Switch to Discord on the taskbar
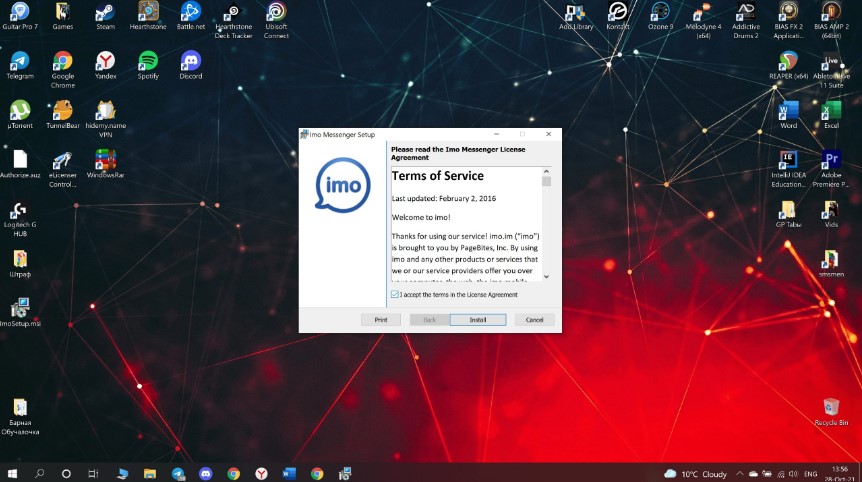Image resolution: width=862 pixels, height=482 pixels. (x=206, y=473)
